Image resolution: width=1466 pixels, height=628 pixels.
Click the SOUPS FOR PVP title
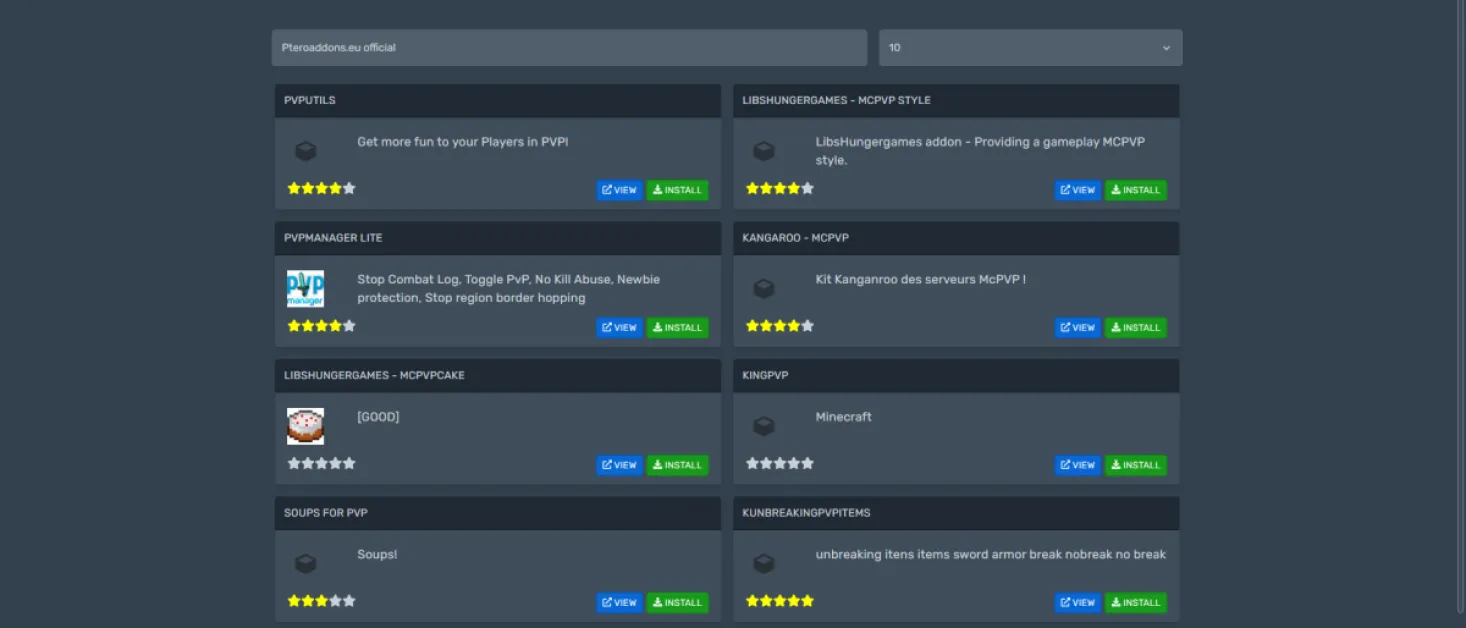click(x=326, y=513)
